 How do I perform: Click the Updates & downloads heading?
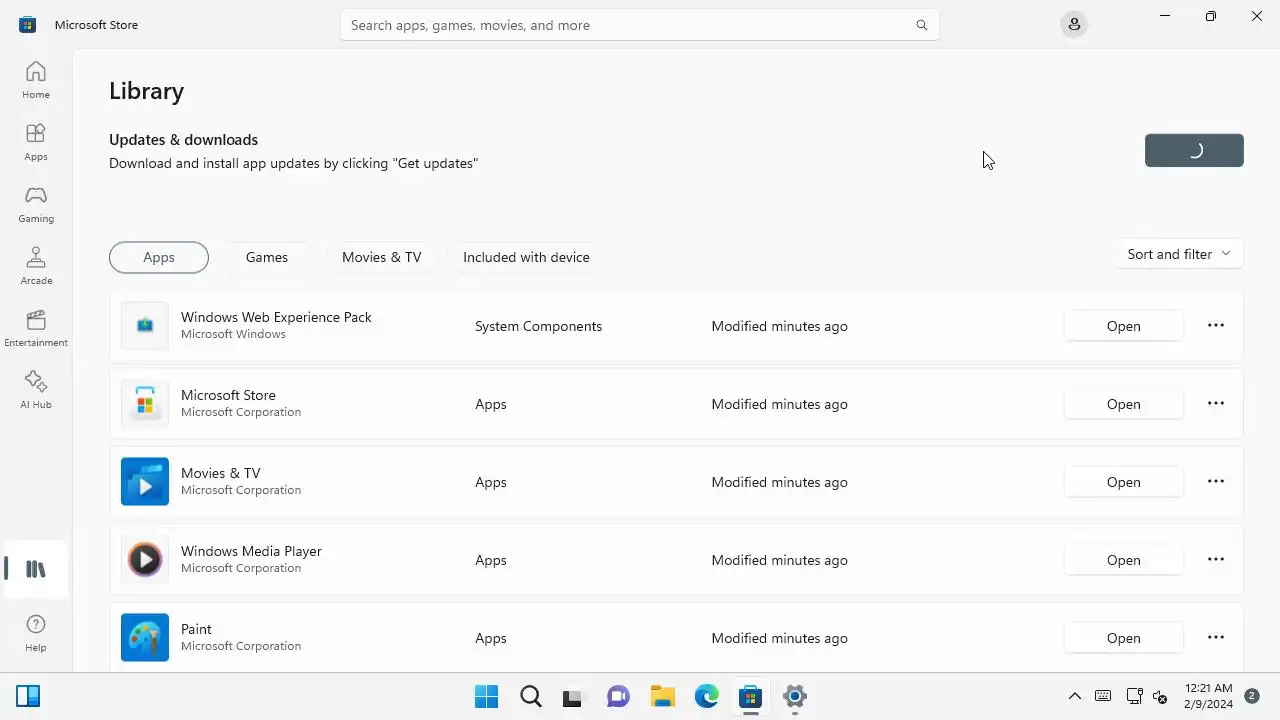tap(184, 140)
